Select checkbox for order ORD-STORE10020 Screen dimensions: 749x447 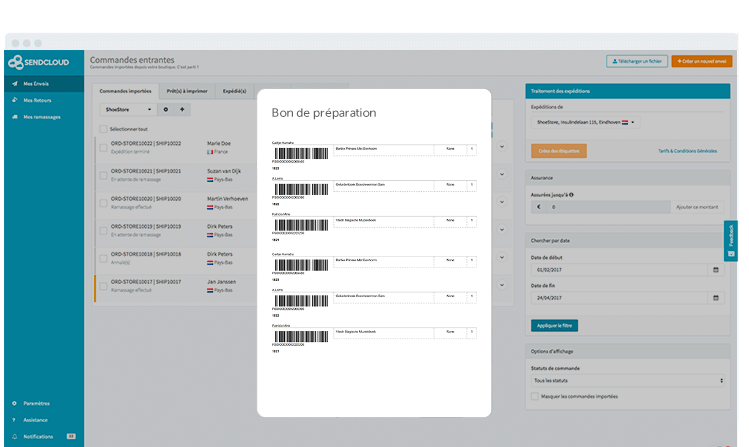click(103, 203)
